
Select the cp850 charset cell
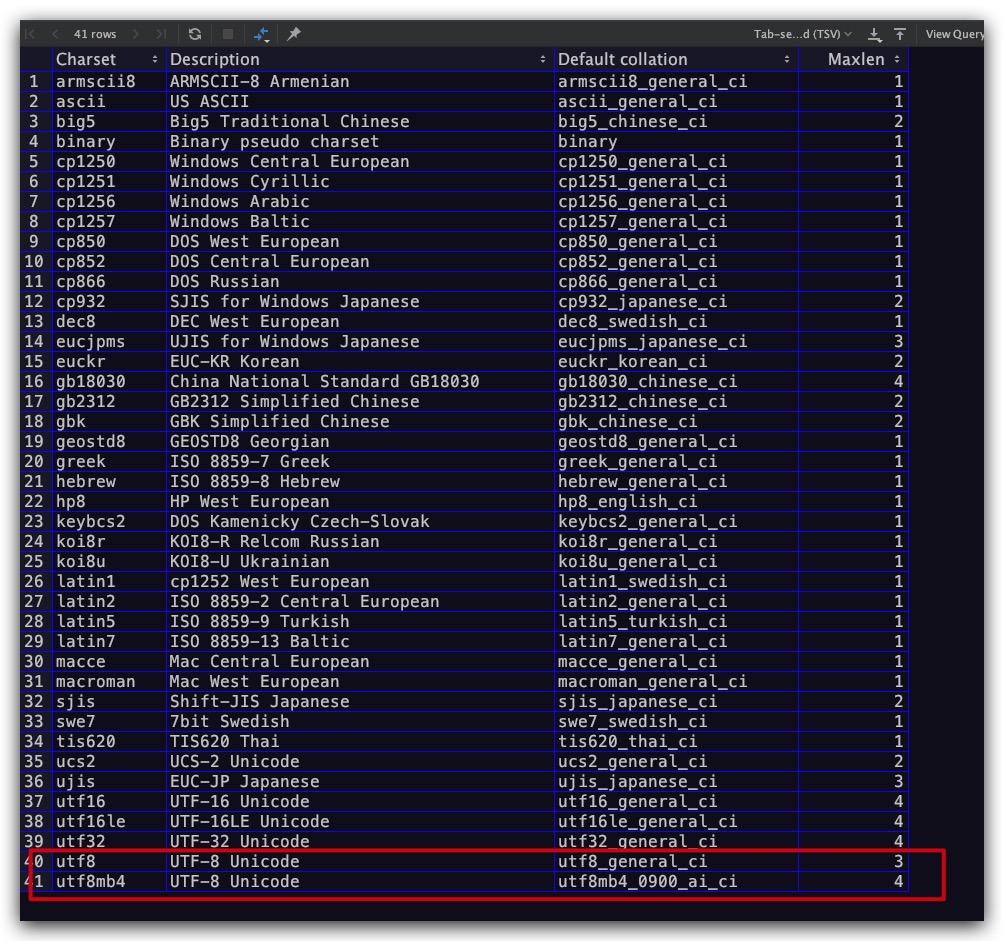point(109,241)
